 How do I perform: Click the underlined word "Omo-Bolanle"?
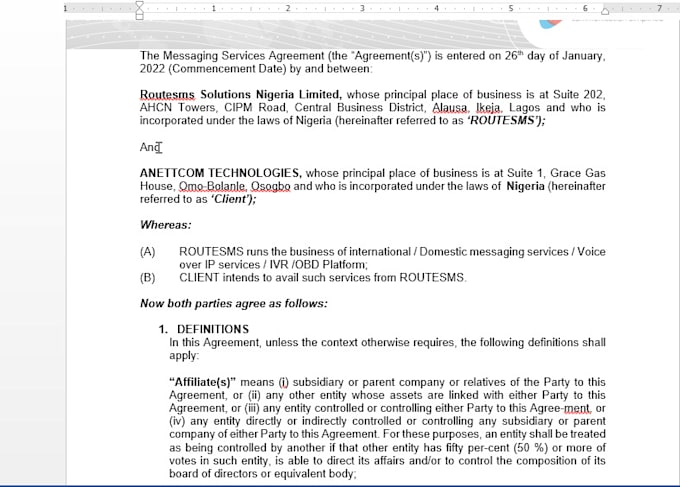(x=212, y=186)
